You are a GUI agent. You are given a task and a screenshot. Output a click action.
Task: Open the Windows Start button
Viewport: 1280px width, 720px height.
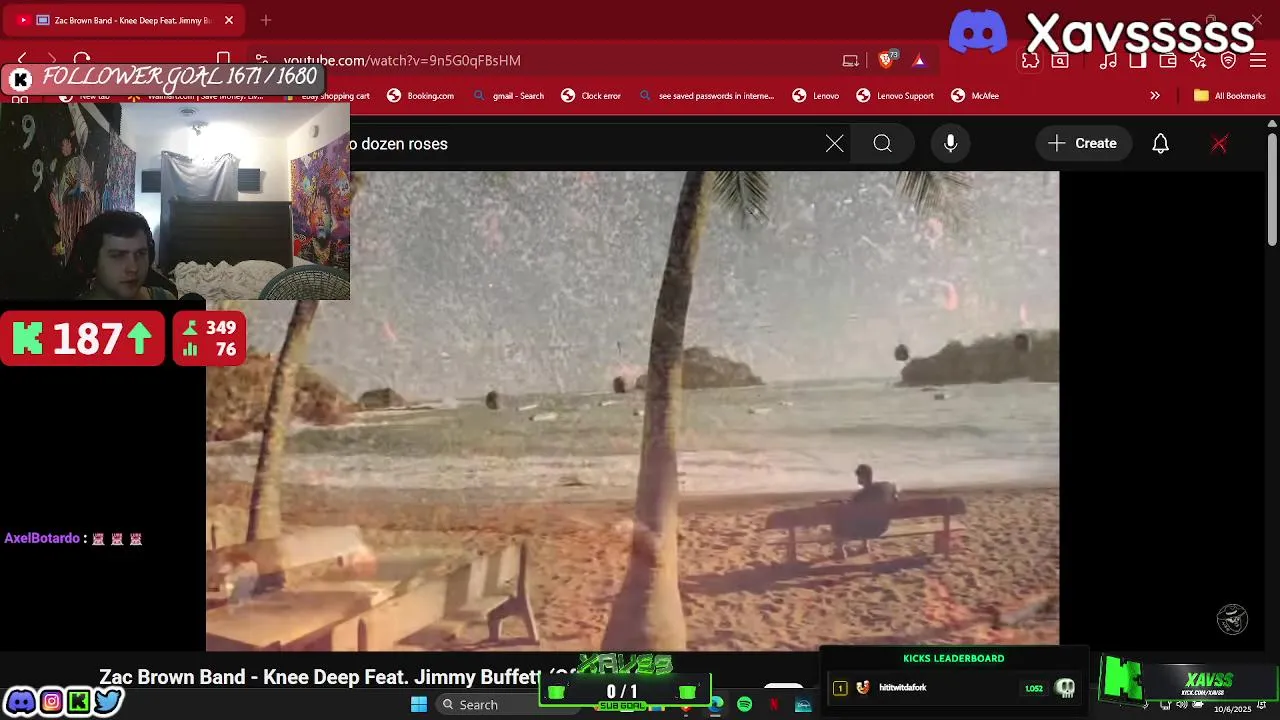(419, 705)
